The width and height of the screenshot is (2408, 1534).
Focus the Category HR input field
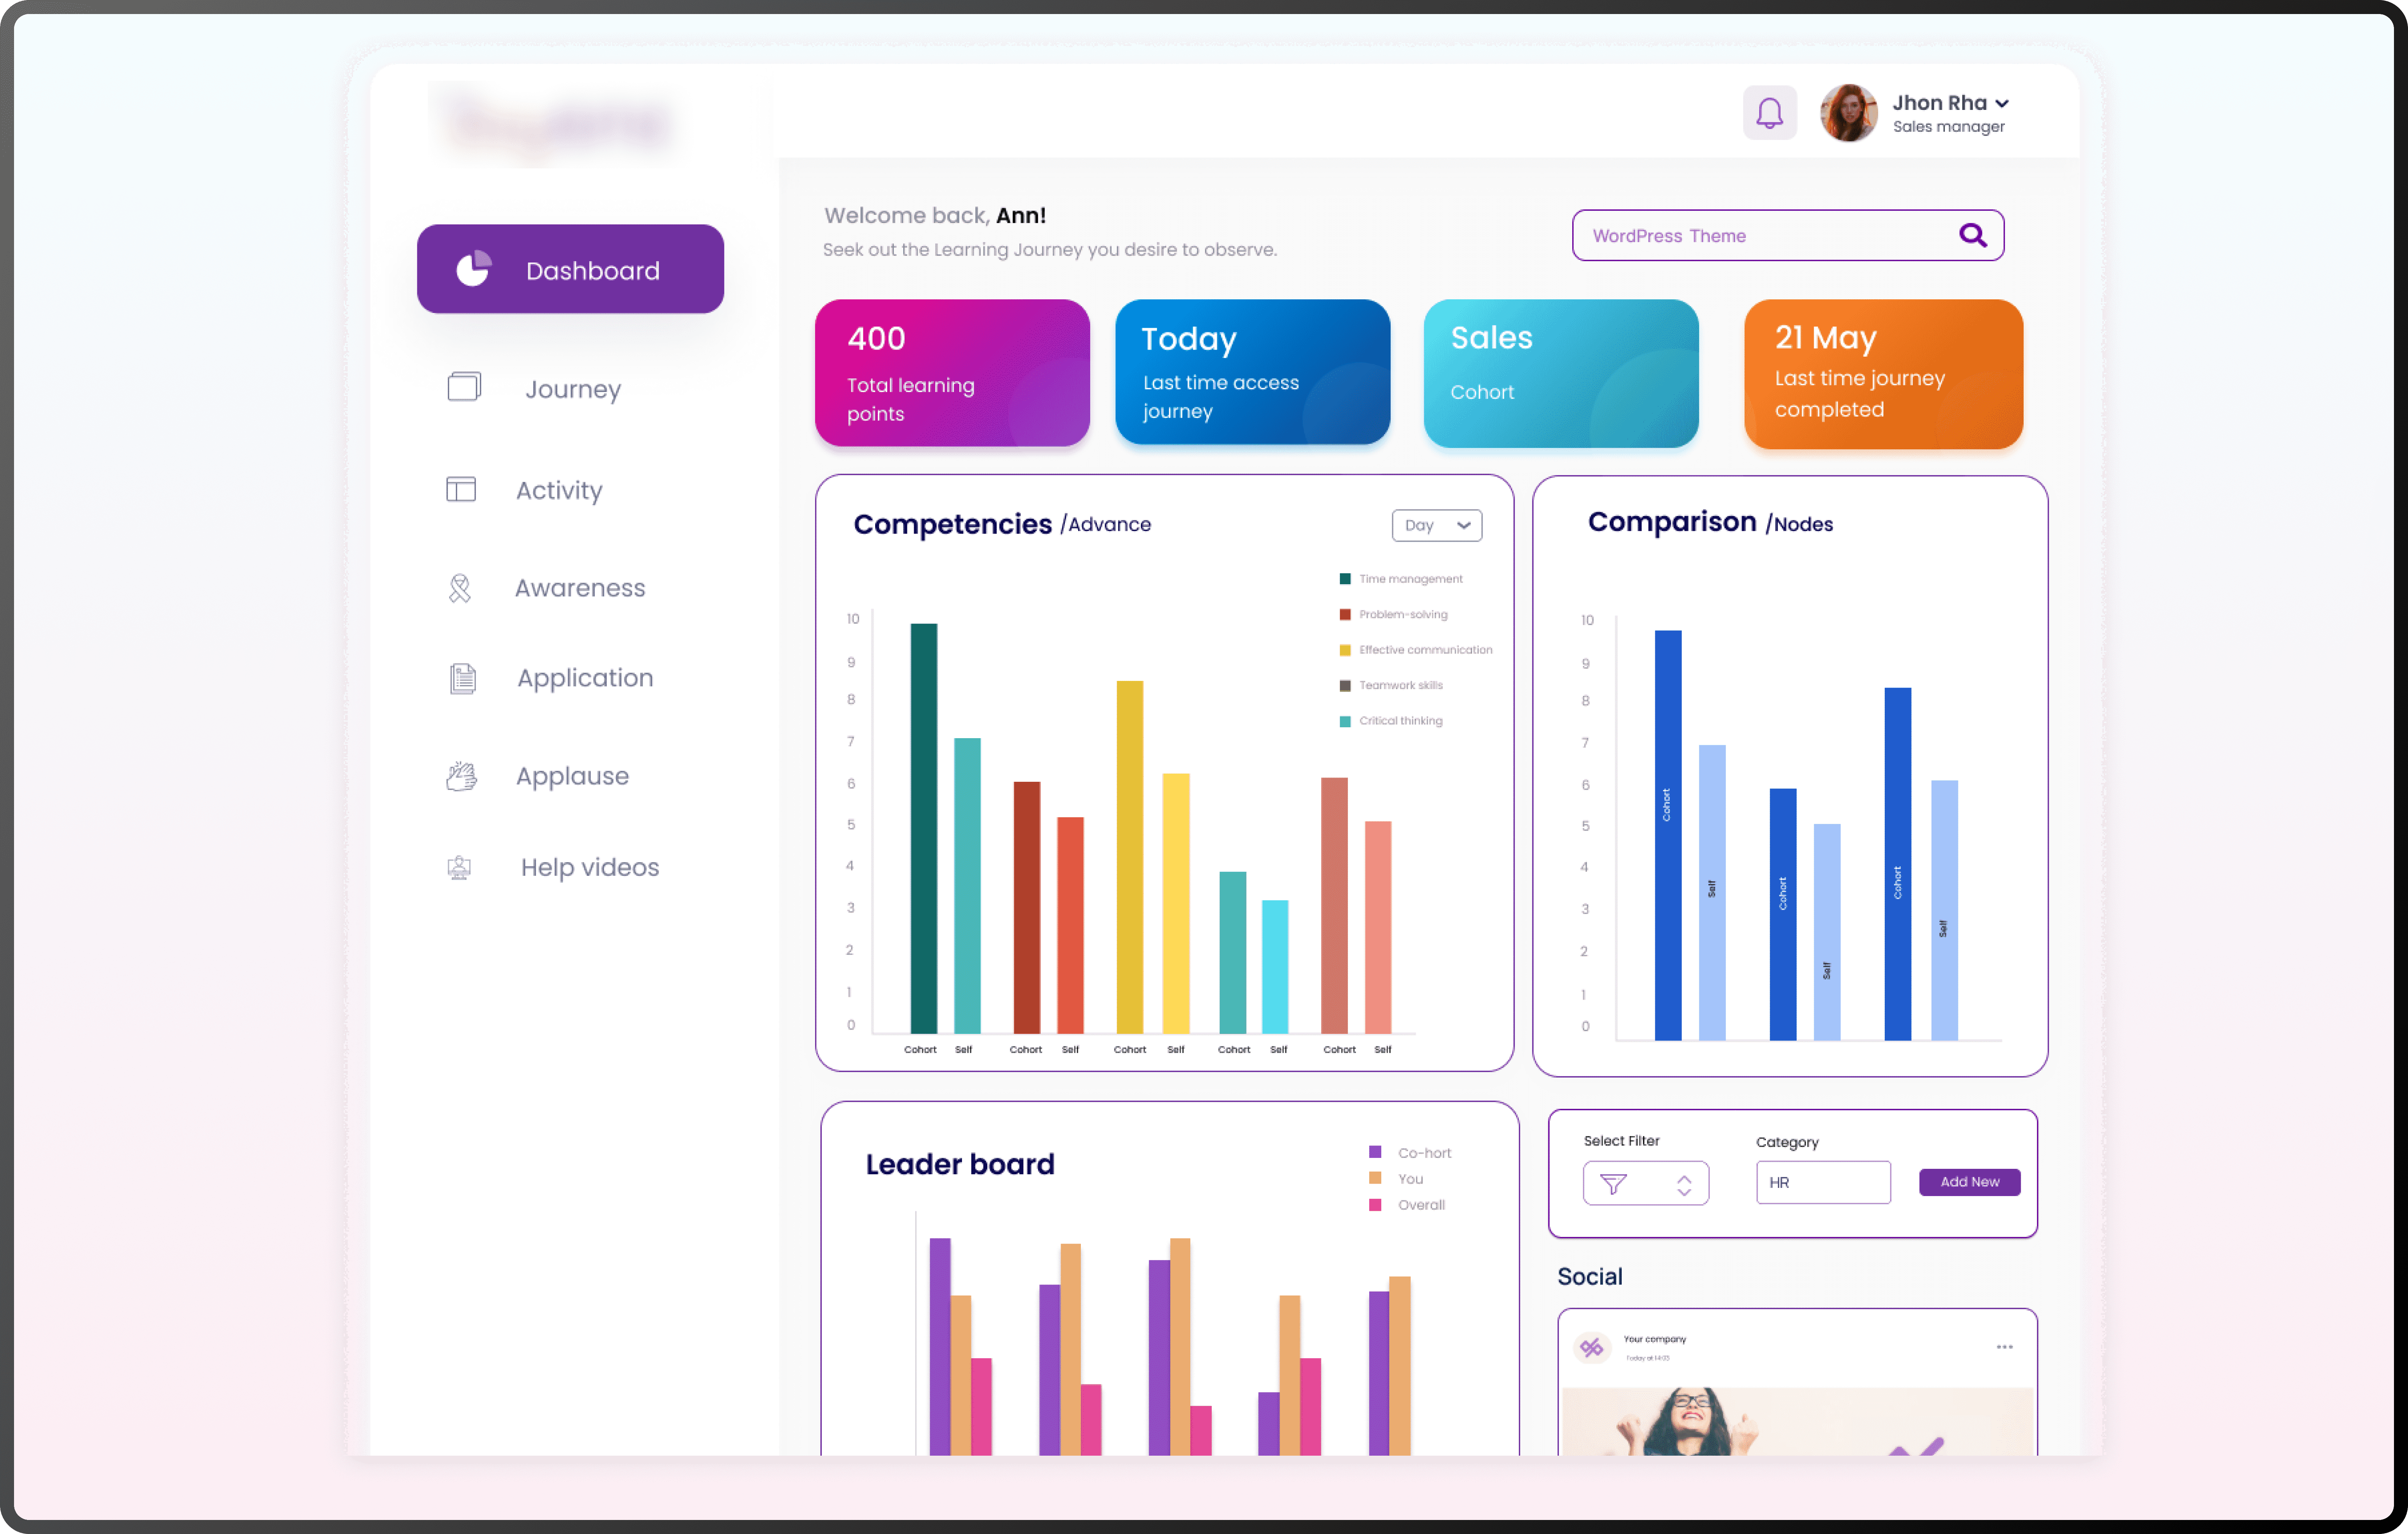pos(1823,1183)
